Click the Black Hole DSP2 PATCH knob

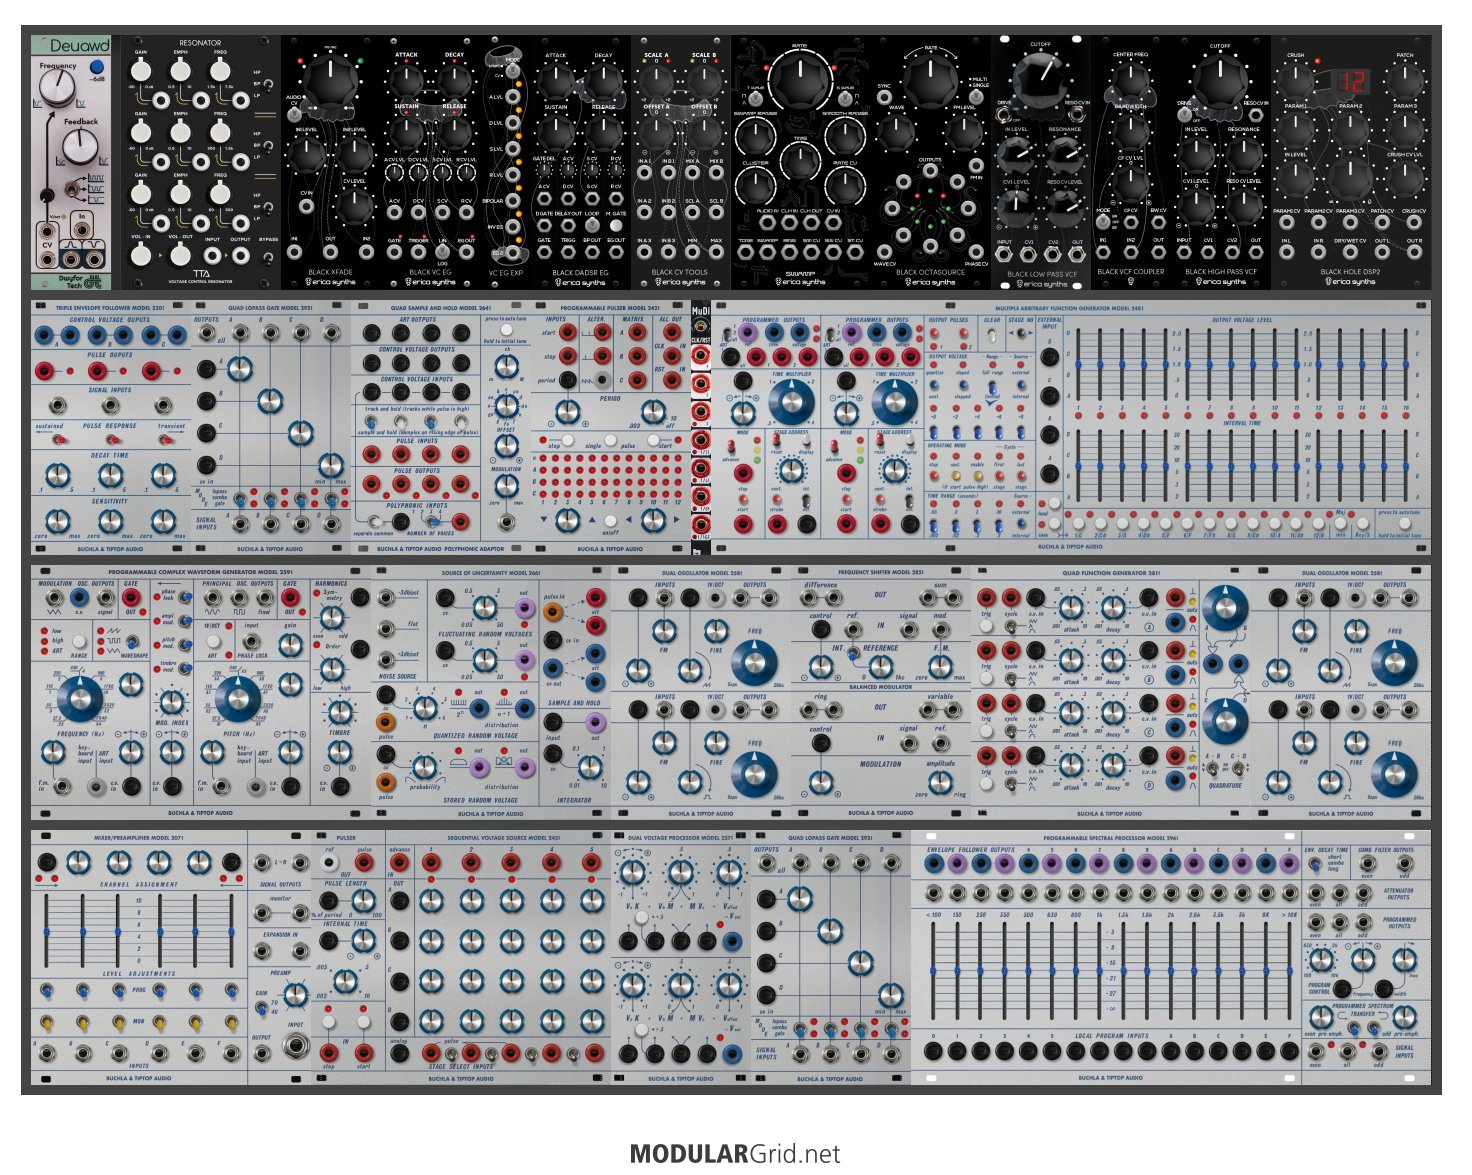coord(1405,80)
